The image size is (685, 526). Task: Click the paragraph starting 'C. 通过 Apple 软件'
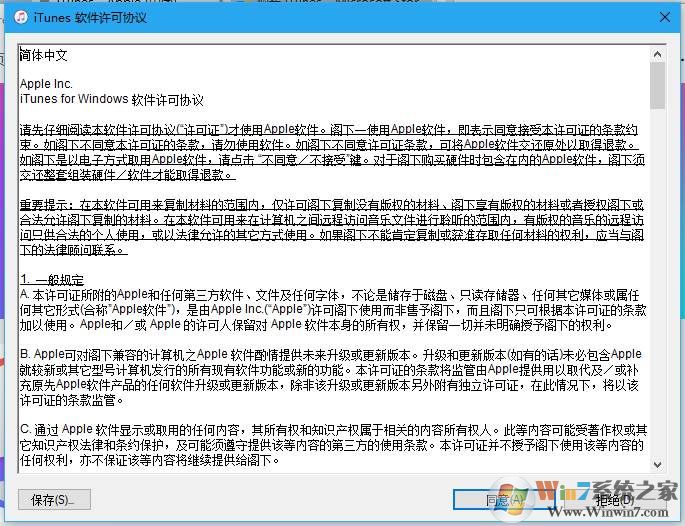coord(333,445)
